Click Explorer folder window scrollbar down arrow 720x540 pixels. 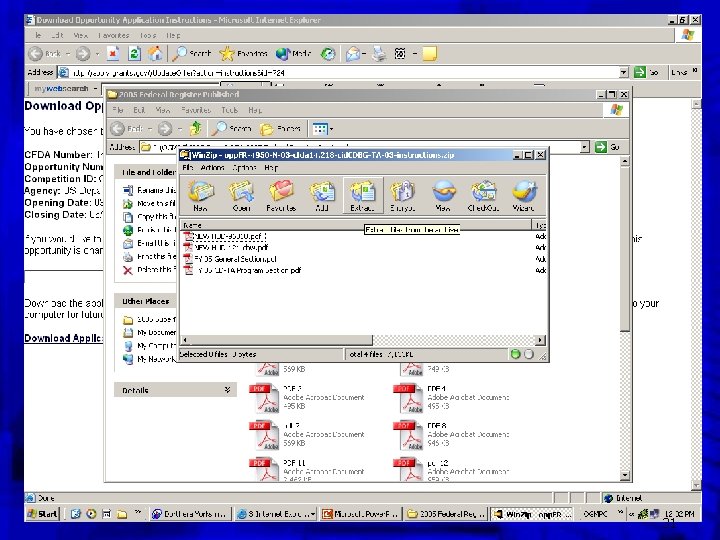pos(624,475)
